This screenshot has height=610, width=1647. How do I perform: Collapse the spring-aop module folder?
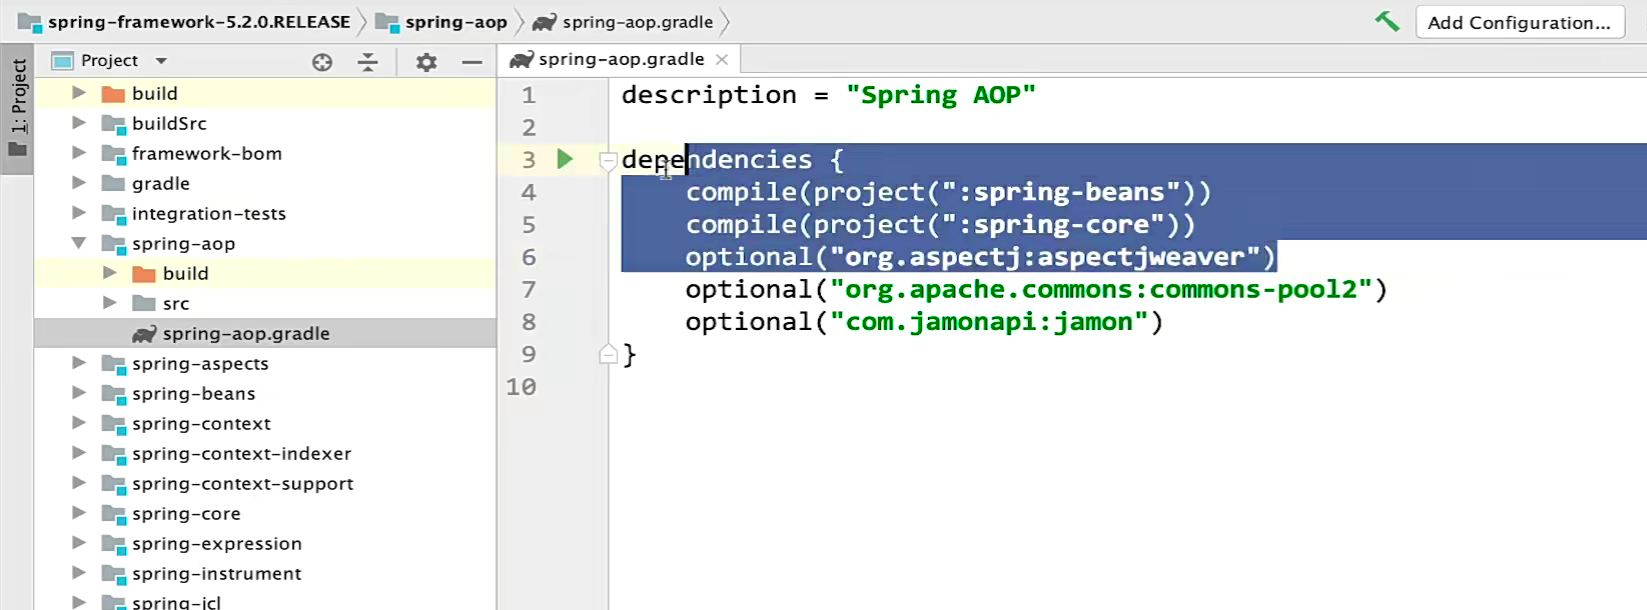tap(79, 243)
